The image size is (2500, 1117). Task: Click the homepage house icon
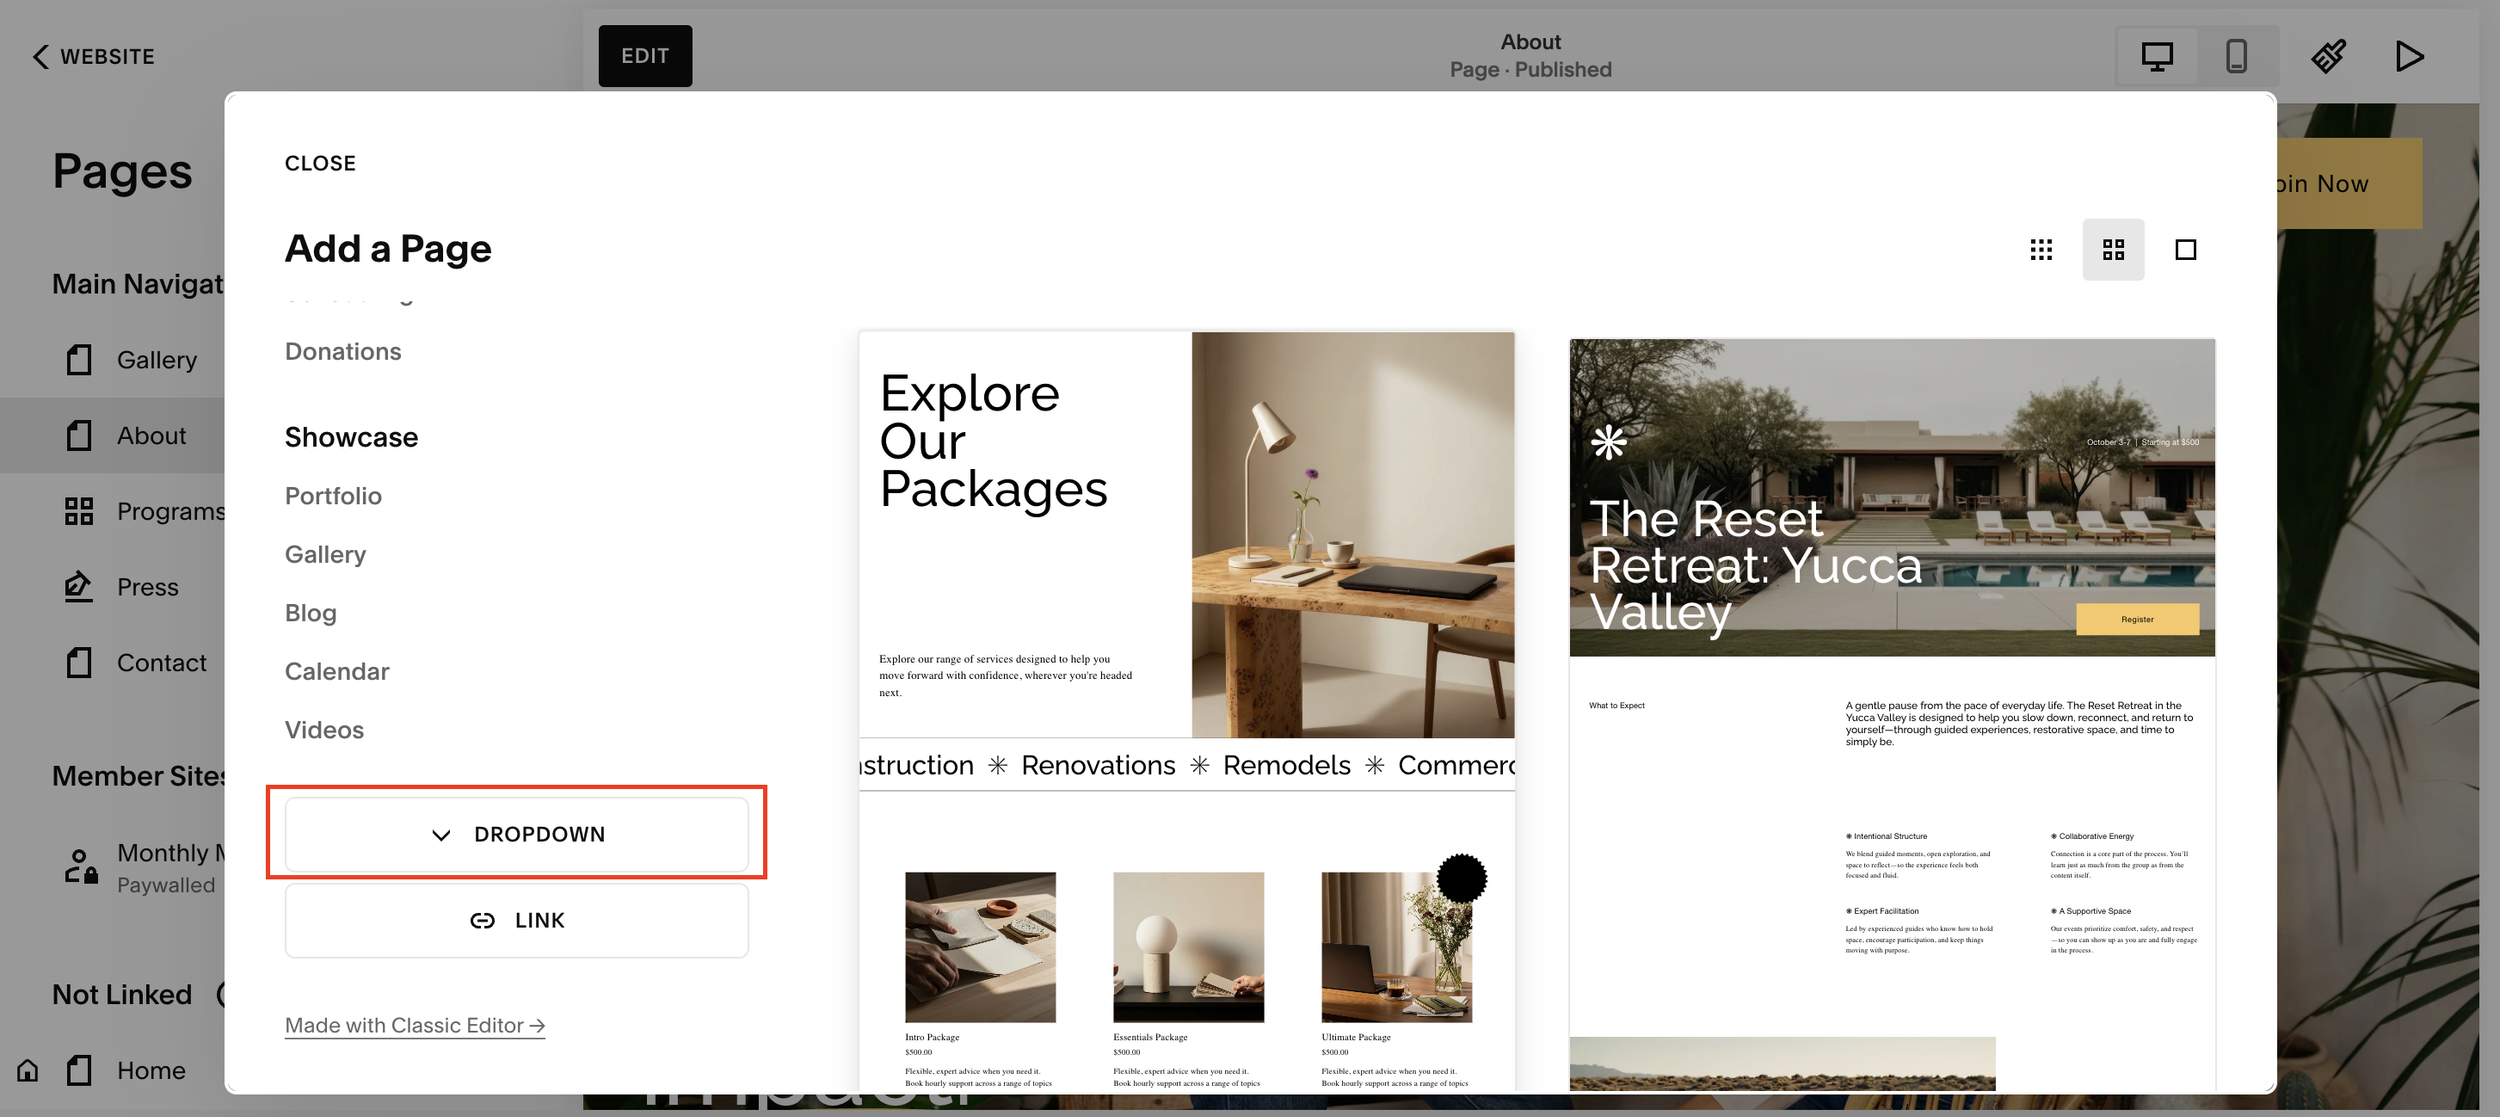[28, 1071]
